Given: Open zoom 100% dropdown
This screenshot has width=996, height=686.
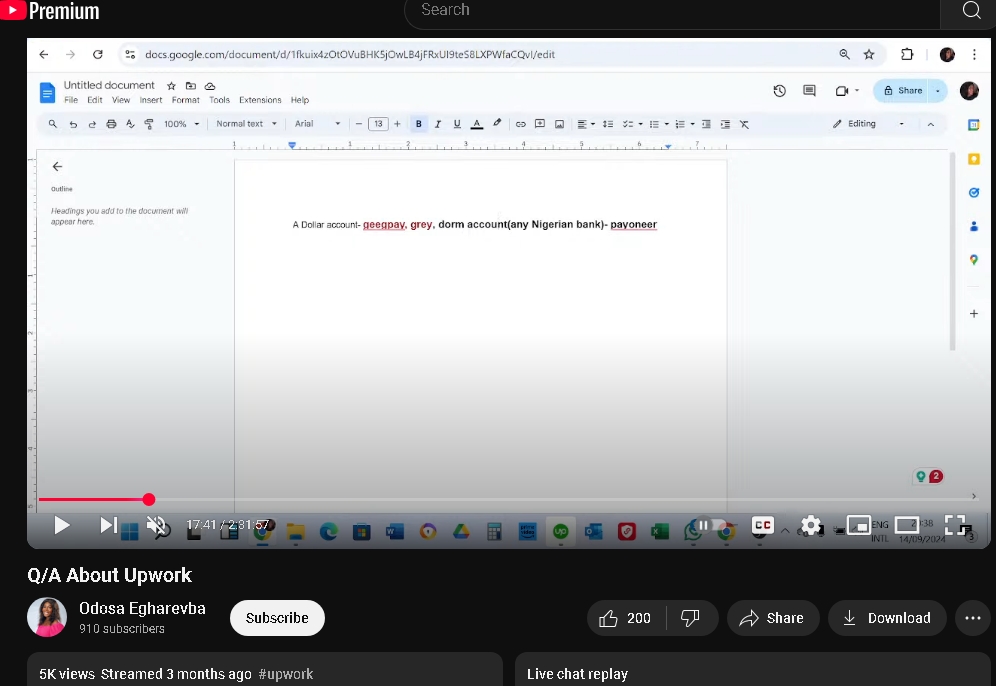Looking at the screenshot, I should (182, 124).
